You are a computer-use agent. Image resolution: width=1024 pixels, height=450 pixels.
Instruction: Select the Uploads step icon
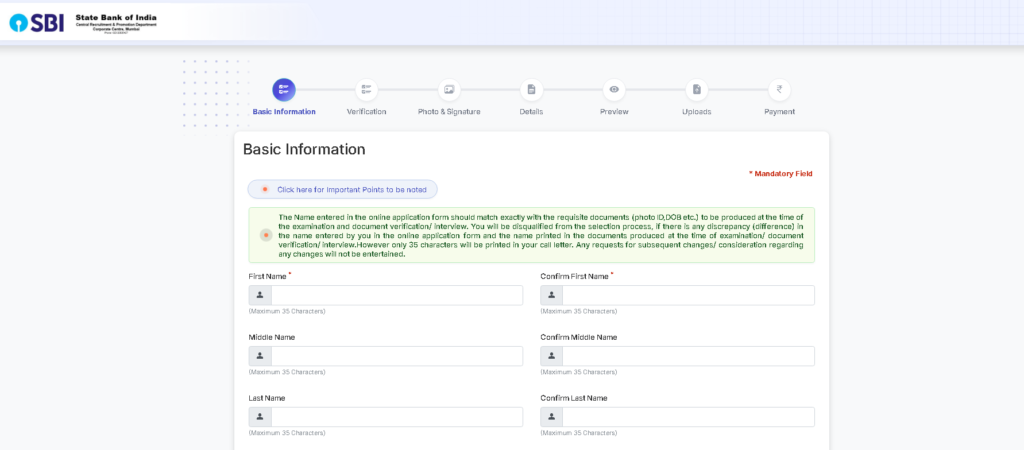(697, 89)
